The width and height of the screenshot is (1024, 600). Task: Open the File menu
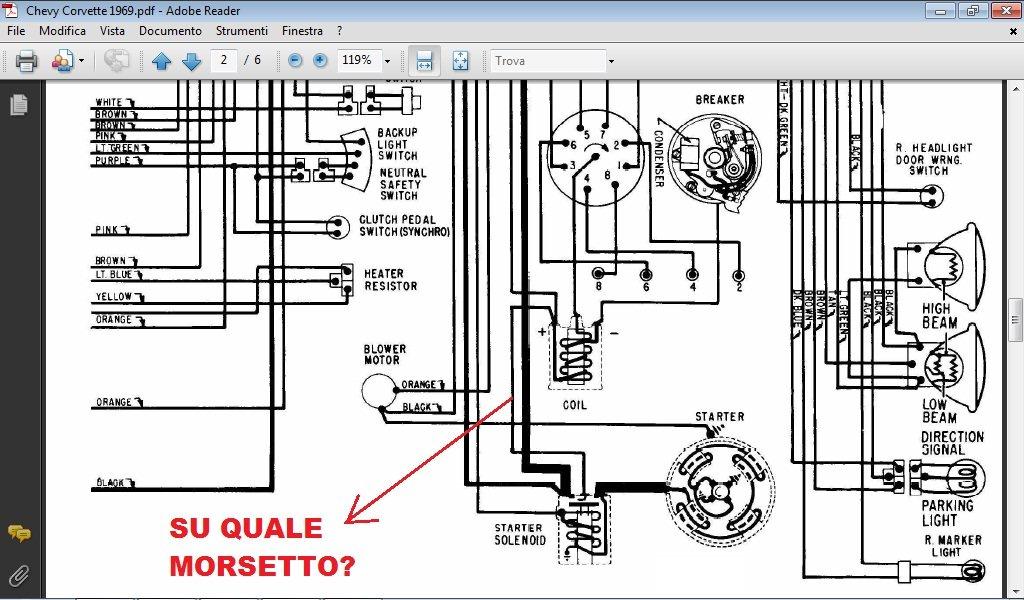16,31
